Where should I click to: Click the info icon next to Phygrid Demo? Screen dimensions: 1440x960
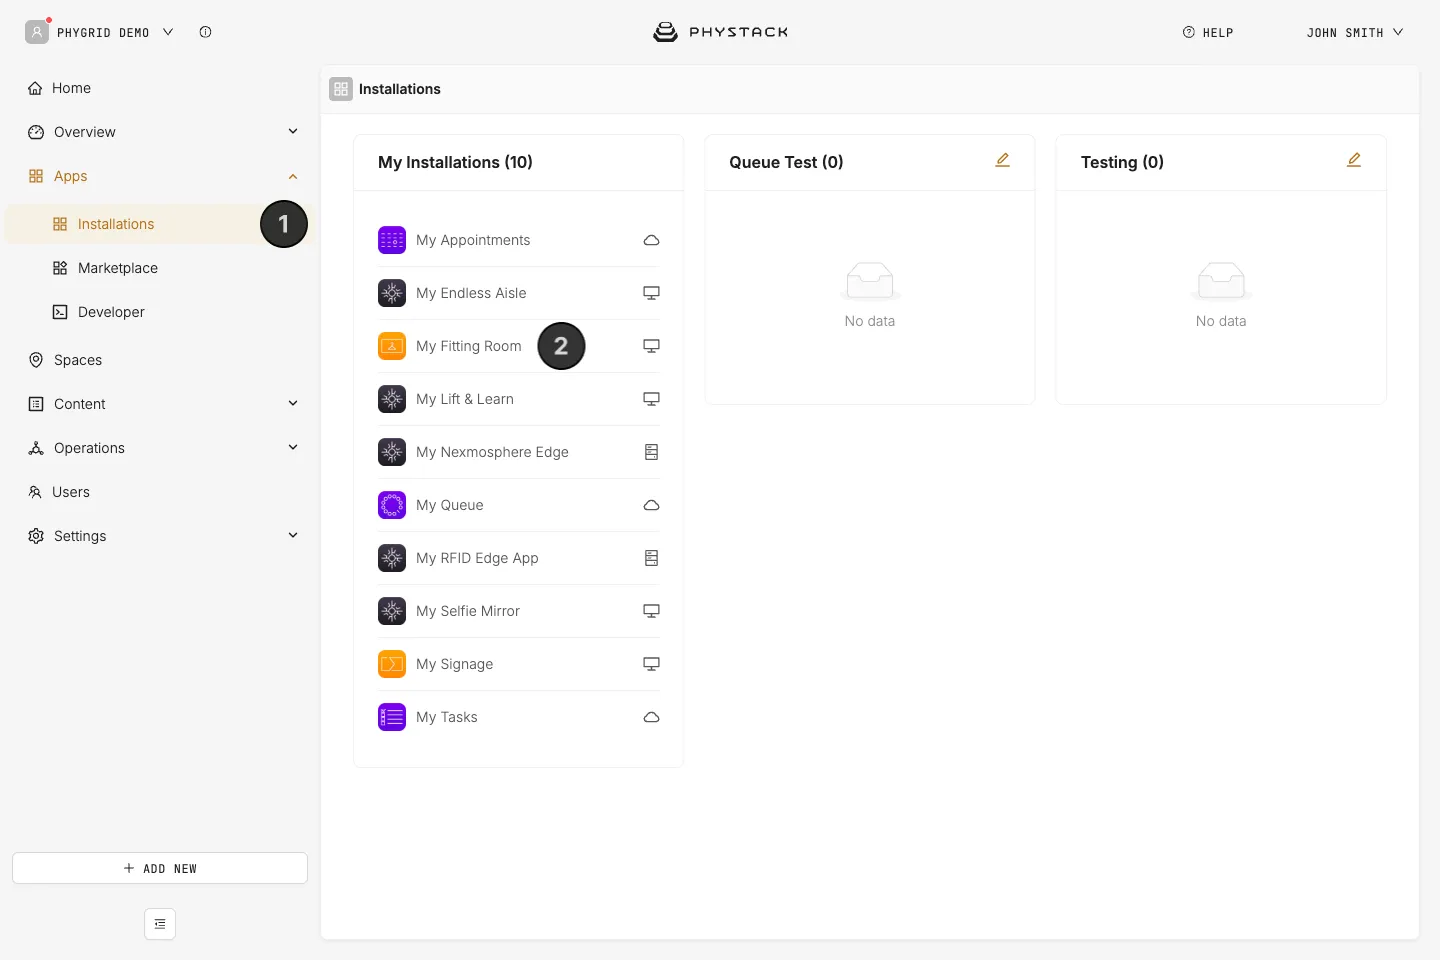(205, 32)
